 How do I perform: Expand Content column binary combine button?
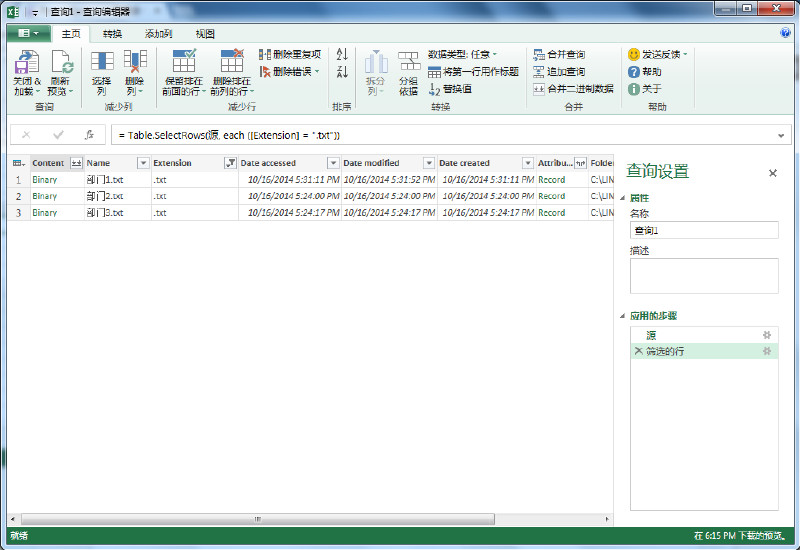tap(76, 163)
